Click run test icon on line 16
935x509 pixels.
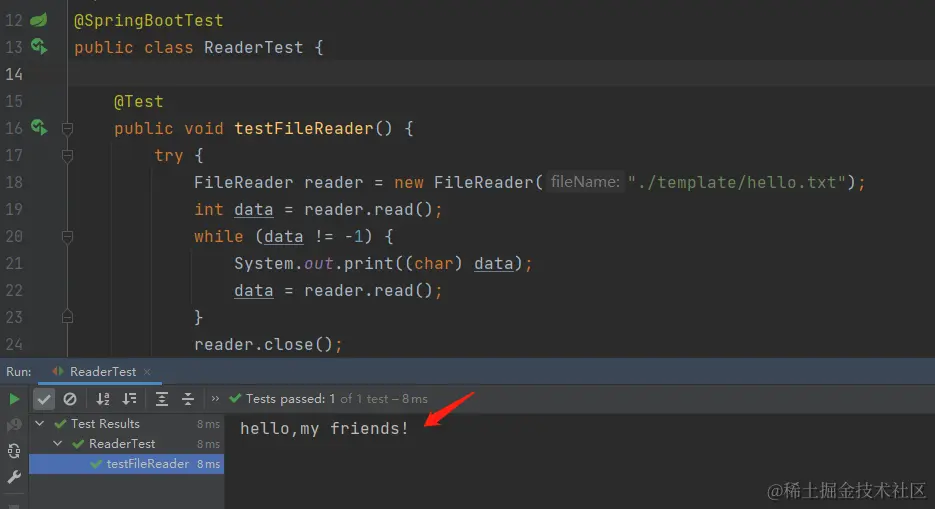tap(39, 127)
